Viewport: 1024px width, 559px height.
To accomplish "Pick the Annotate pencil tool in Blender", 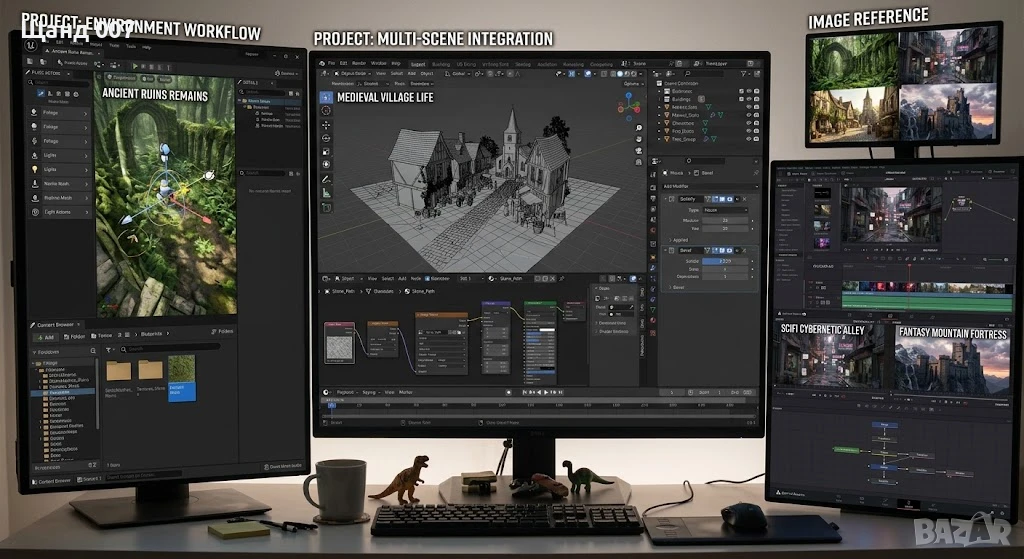I will click(x=326, y=179).
